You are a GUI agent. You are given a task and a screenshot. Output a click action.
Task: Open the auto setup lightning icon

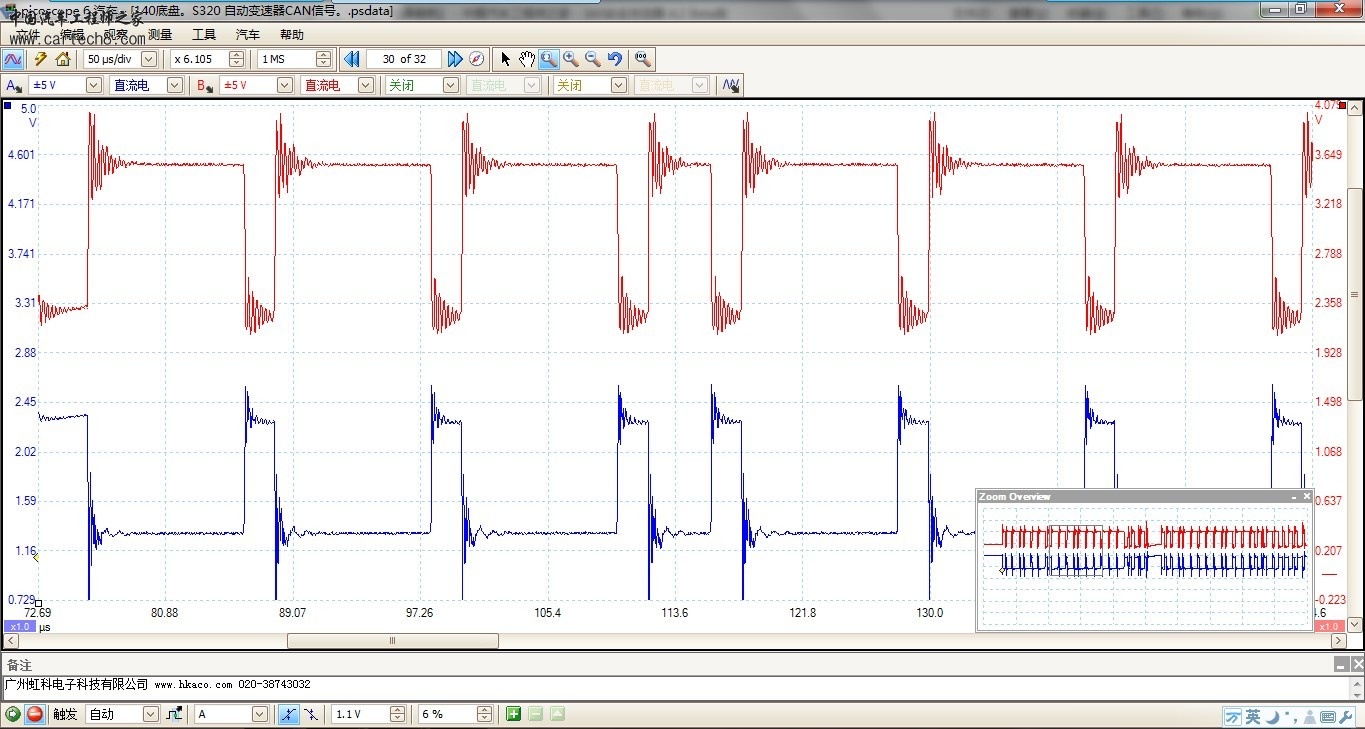tap(41, 59)
